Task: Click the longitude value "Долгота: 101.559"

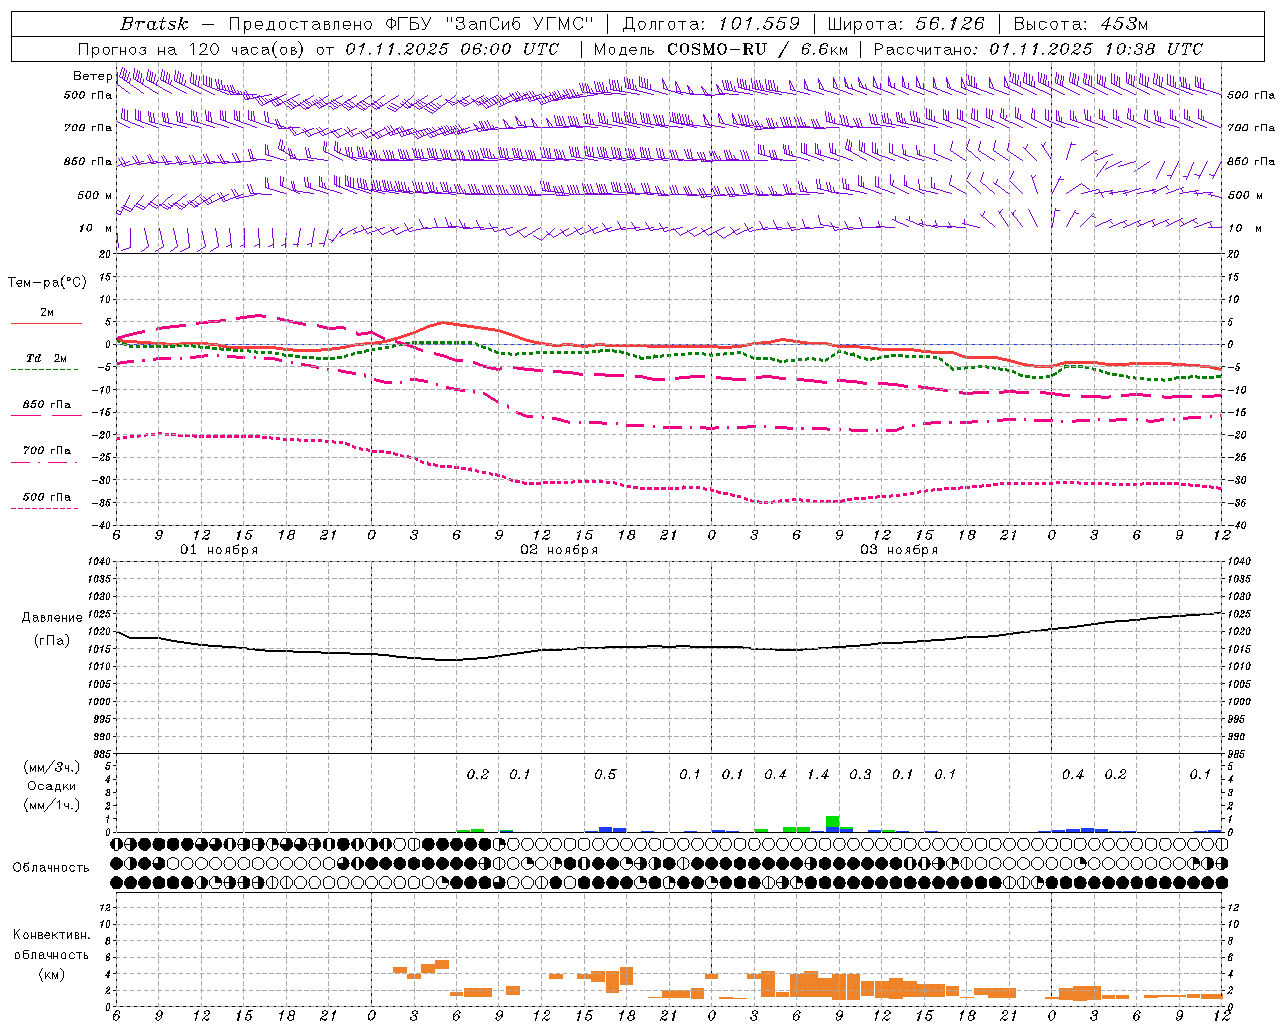Action: (x=711, y=24)
